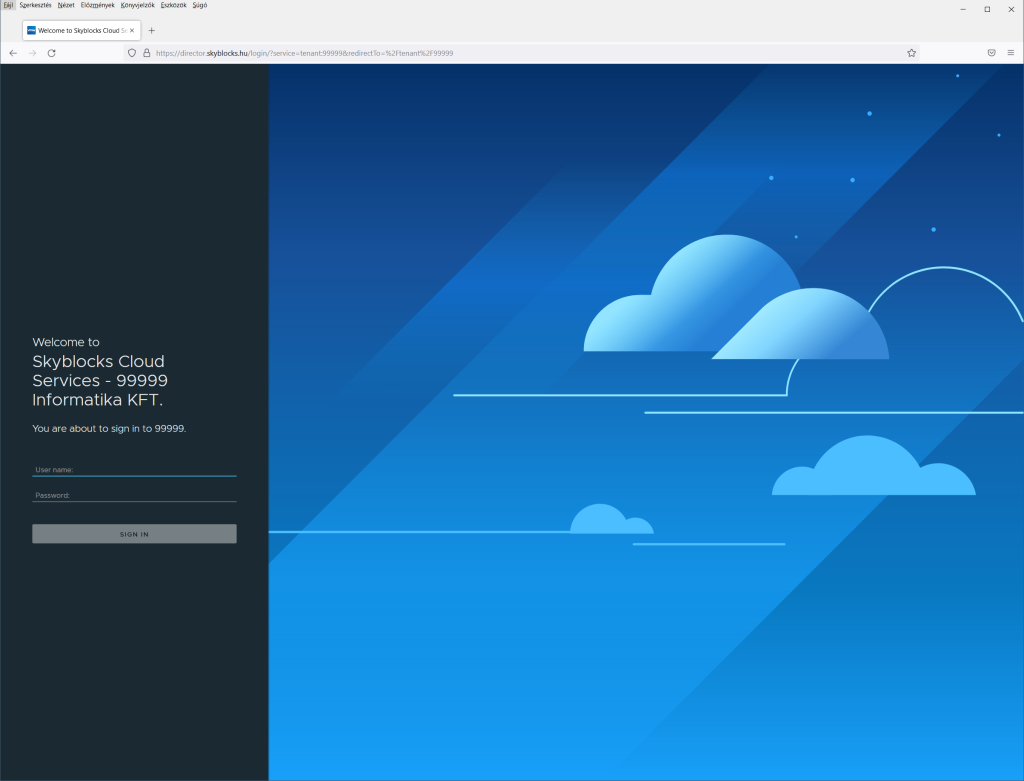This screenshot has width=1024, height=781.
Task: Close the Welcome to Skyblocks Cloud tab
Action: (132, 30)
